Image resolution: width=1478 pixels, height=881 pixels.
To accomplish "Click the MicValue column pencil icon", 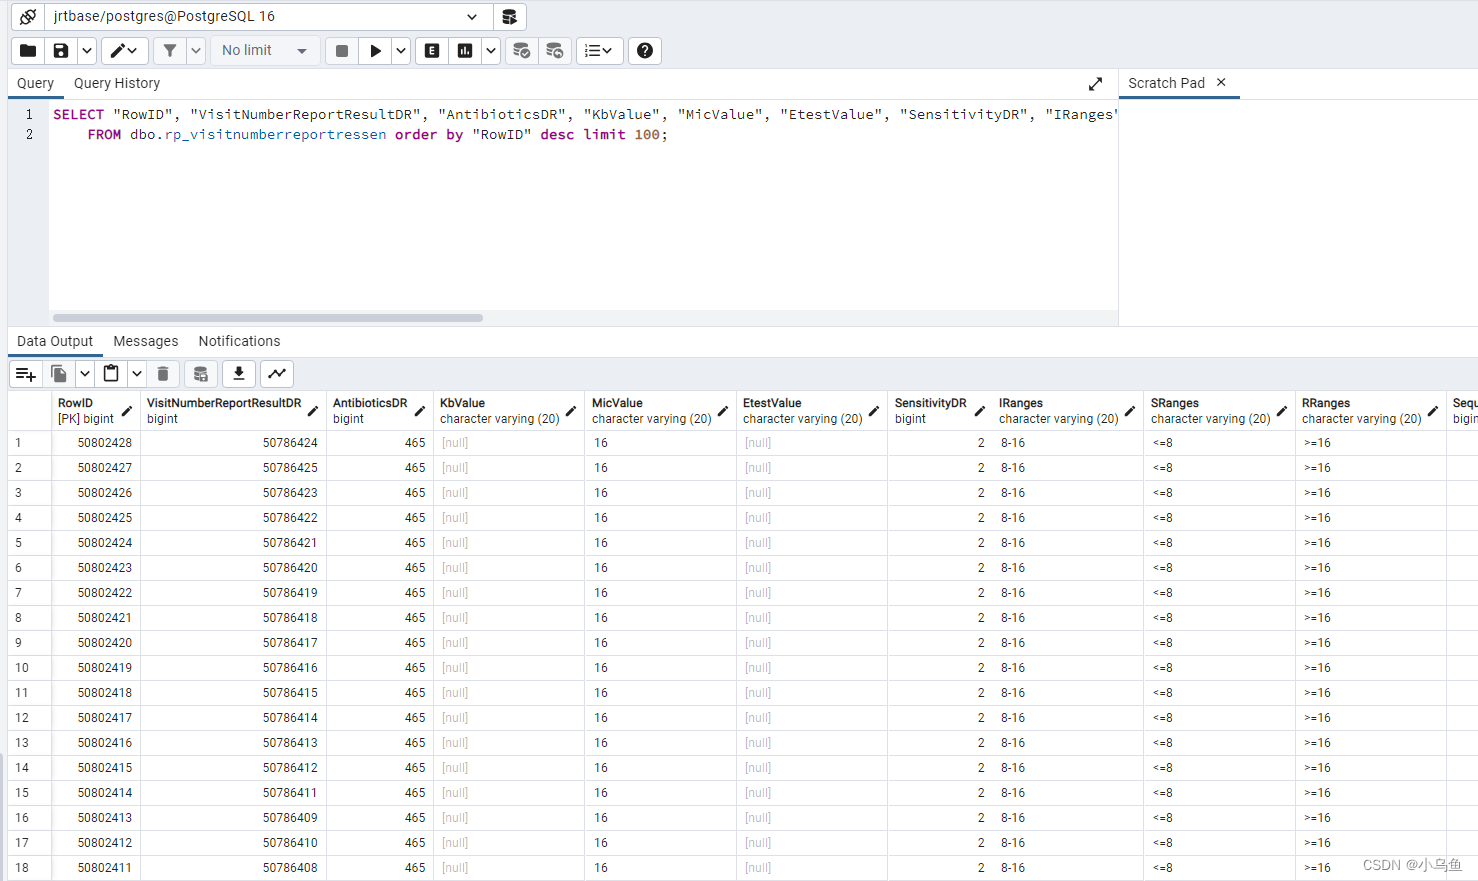I will tap(723, 411).
